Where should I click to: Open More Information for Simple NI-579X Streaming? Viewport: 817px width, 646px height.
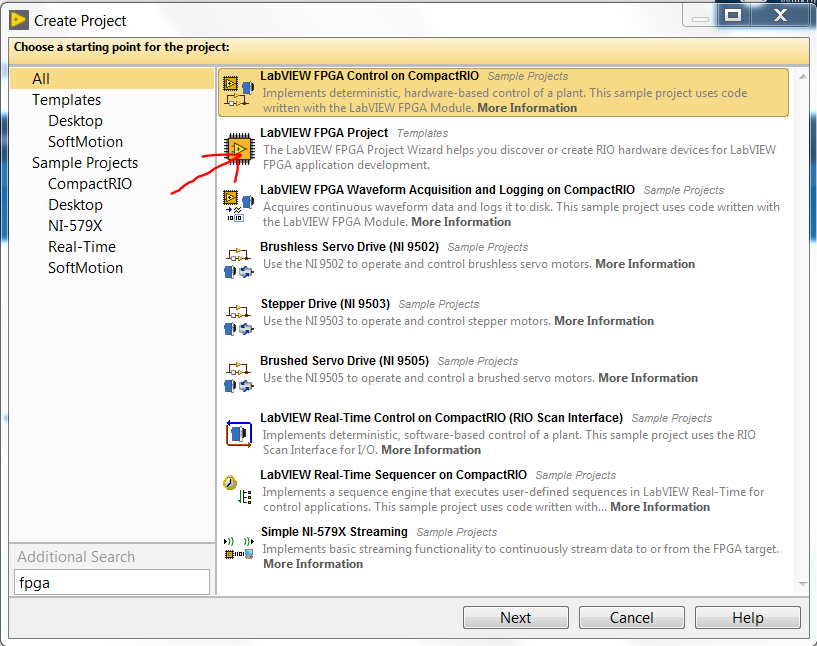coord(313,564)
